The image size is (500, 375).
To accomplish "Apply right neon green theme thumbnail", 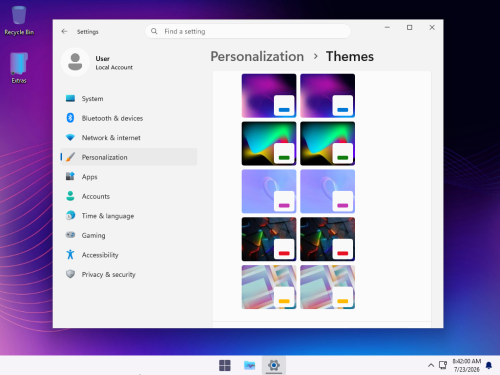I will pos(327,143).
